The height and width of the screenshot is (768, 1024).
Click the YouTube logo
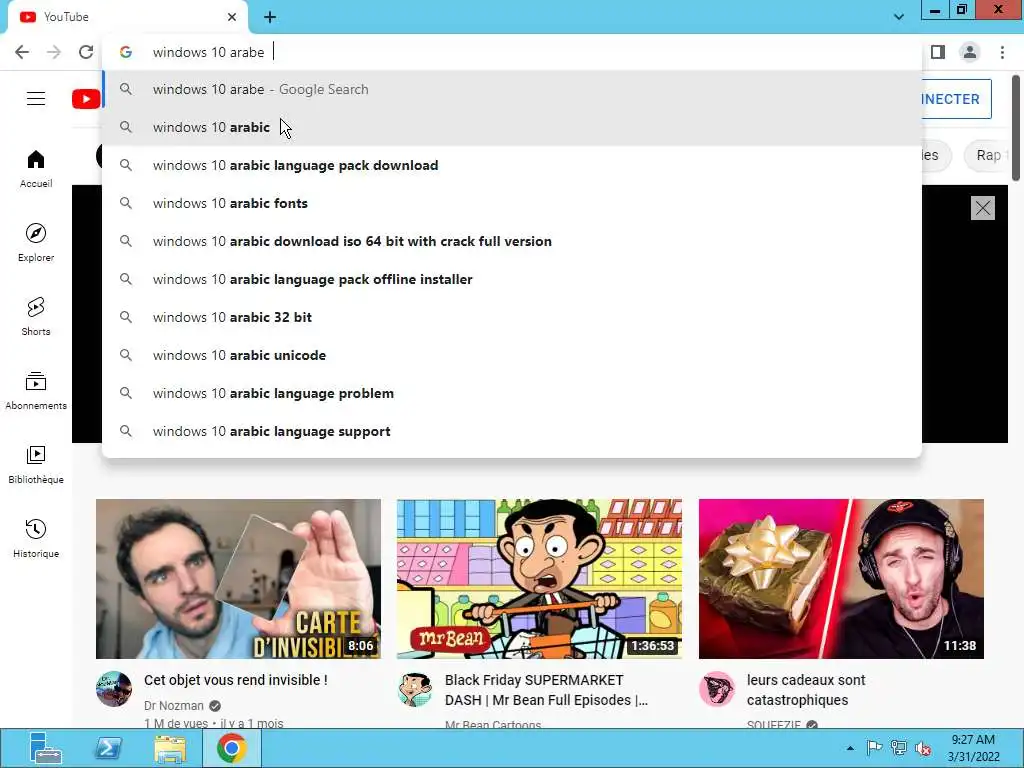pyautogui.click(x=86, y=99)
